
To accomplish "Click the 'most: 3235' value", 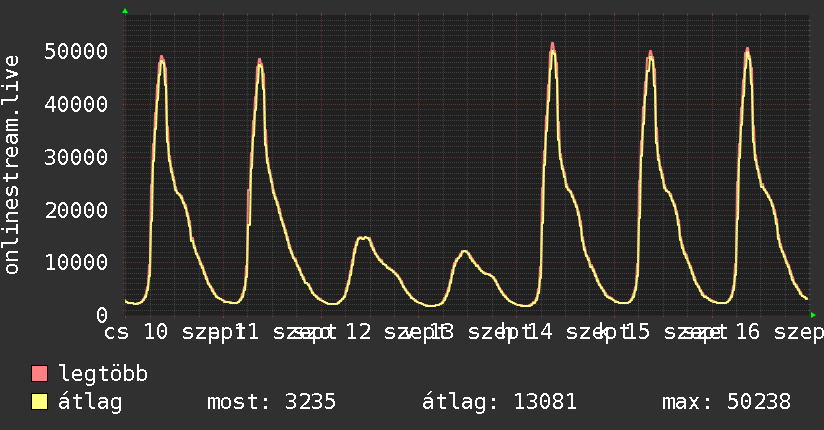I will tap(271, 402).
